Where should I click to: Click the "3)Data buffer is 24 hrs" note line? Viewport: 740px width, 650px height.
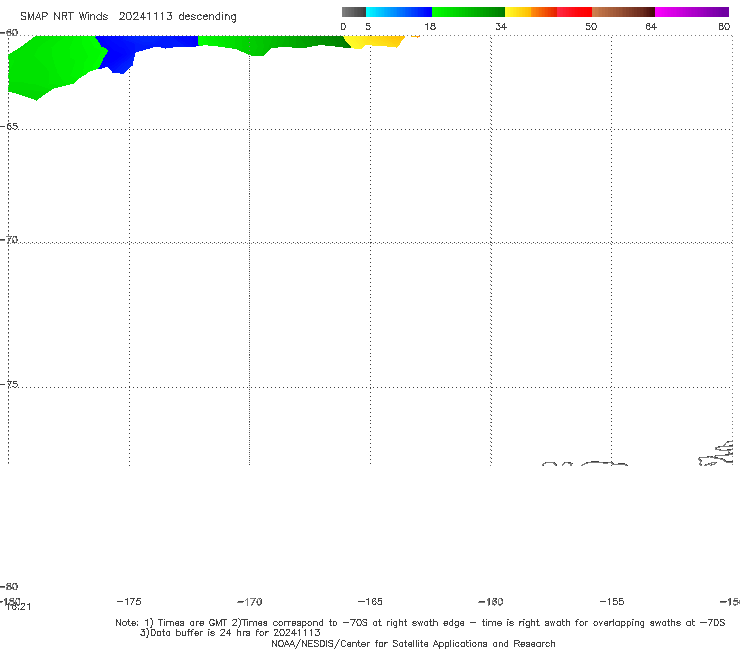[x=230, y=633]
